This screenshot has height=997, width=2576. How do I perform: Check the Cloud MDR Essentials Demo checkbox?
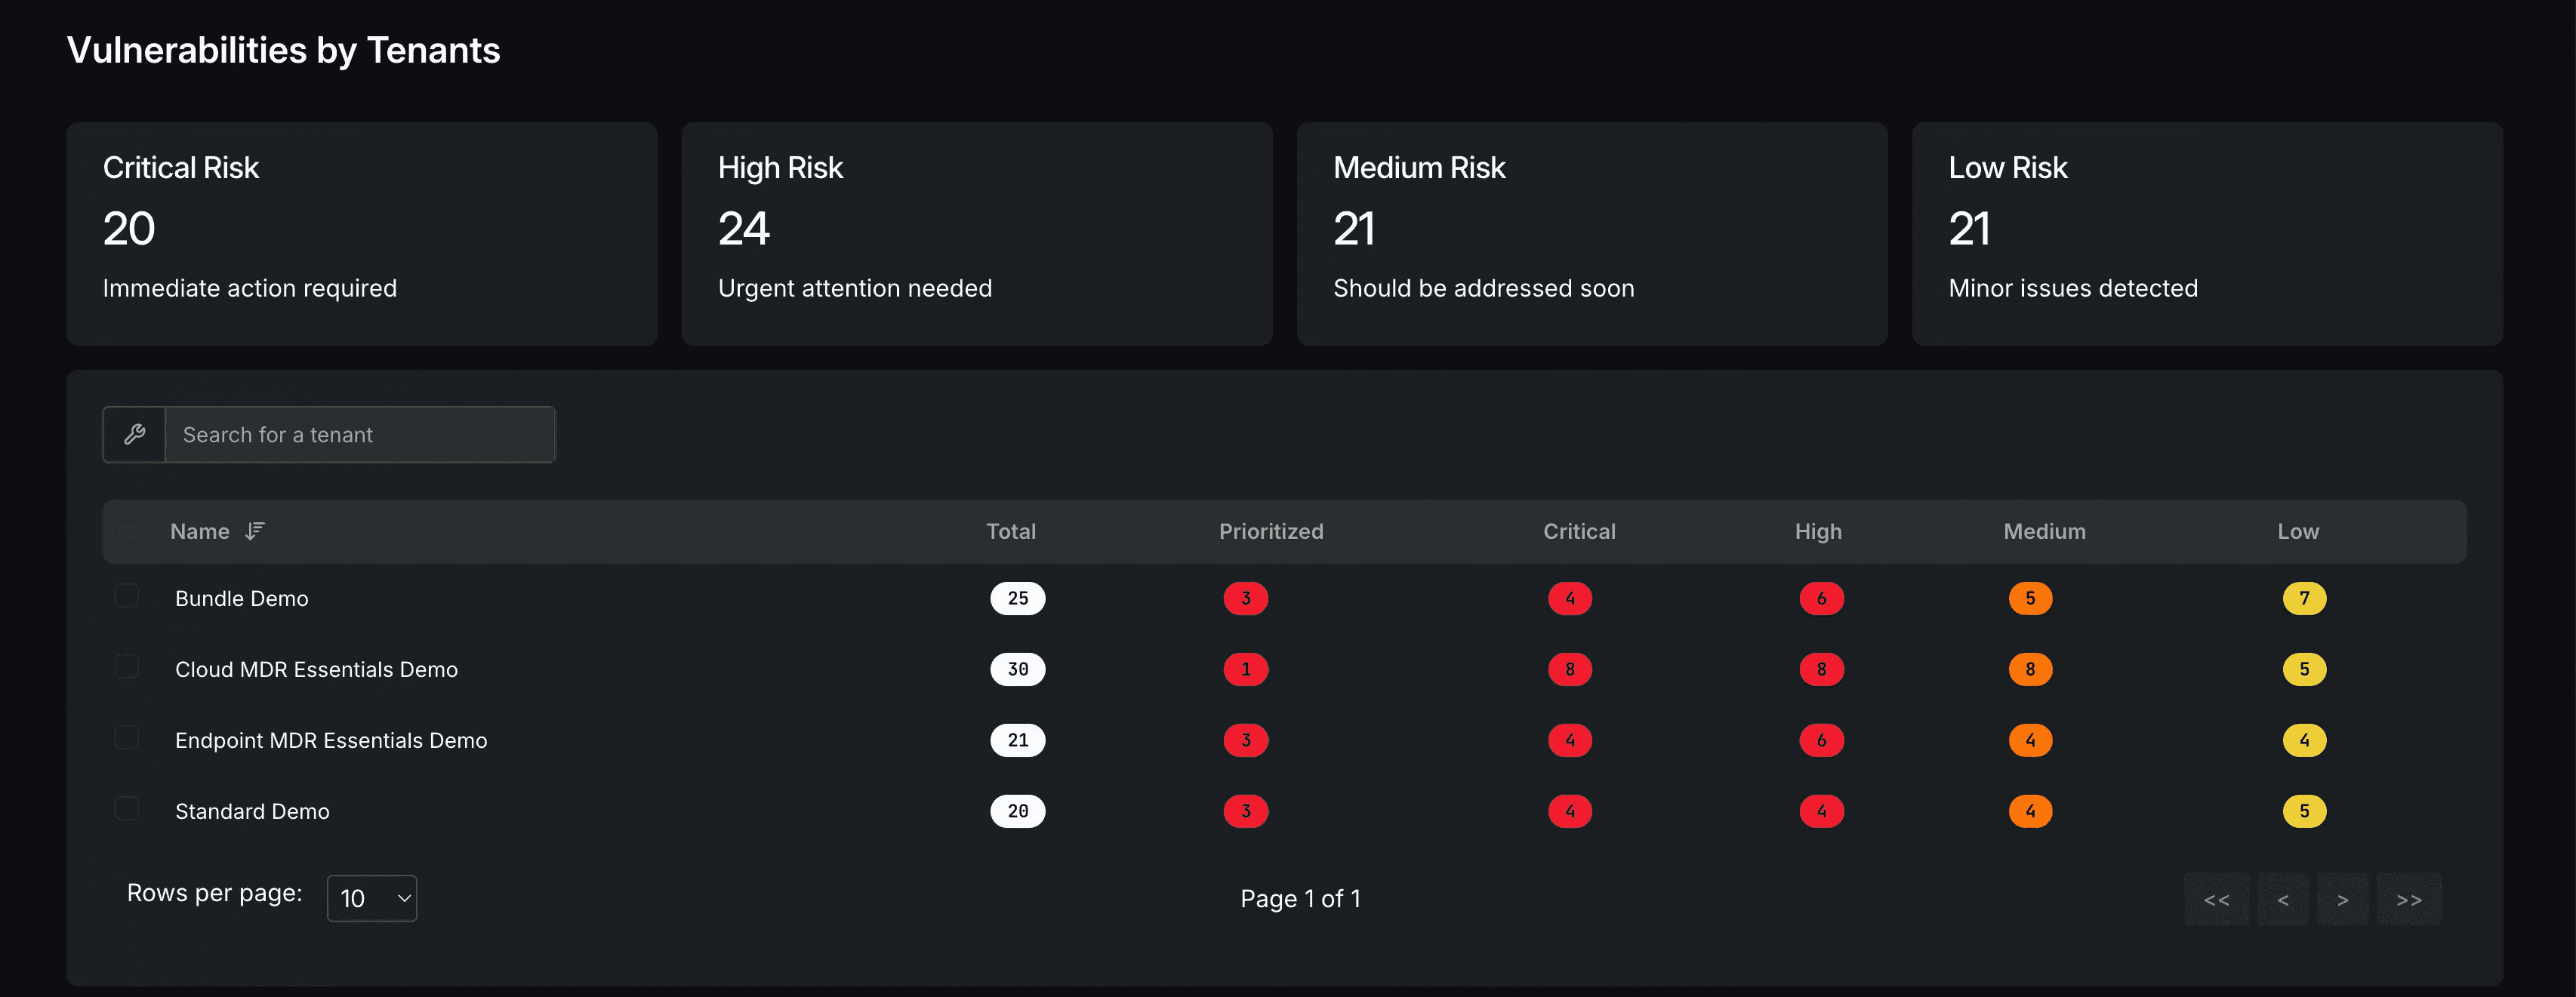(127, 667)
